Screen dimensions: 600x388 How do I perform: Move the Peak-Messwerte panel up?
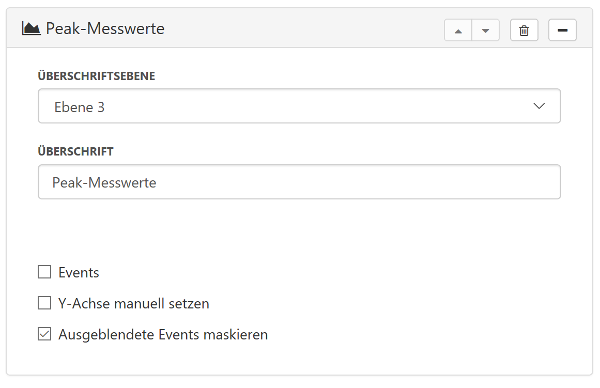[458, 30]
